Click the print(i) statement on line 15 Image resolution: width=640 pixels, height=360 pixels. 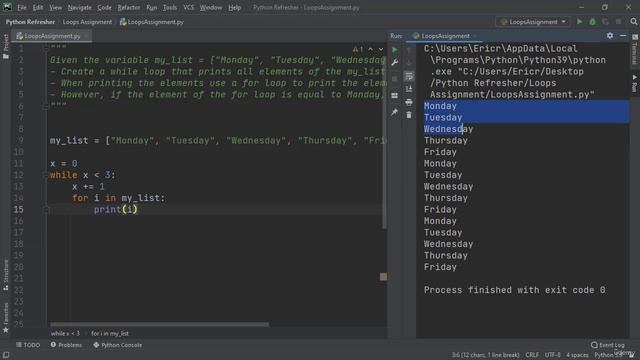pos(116,209)
